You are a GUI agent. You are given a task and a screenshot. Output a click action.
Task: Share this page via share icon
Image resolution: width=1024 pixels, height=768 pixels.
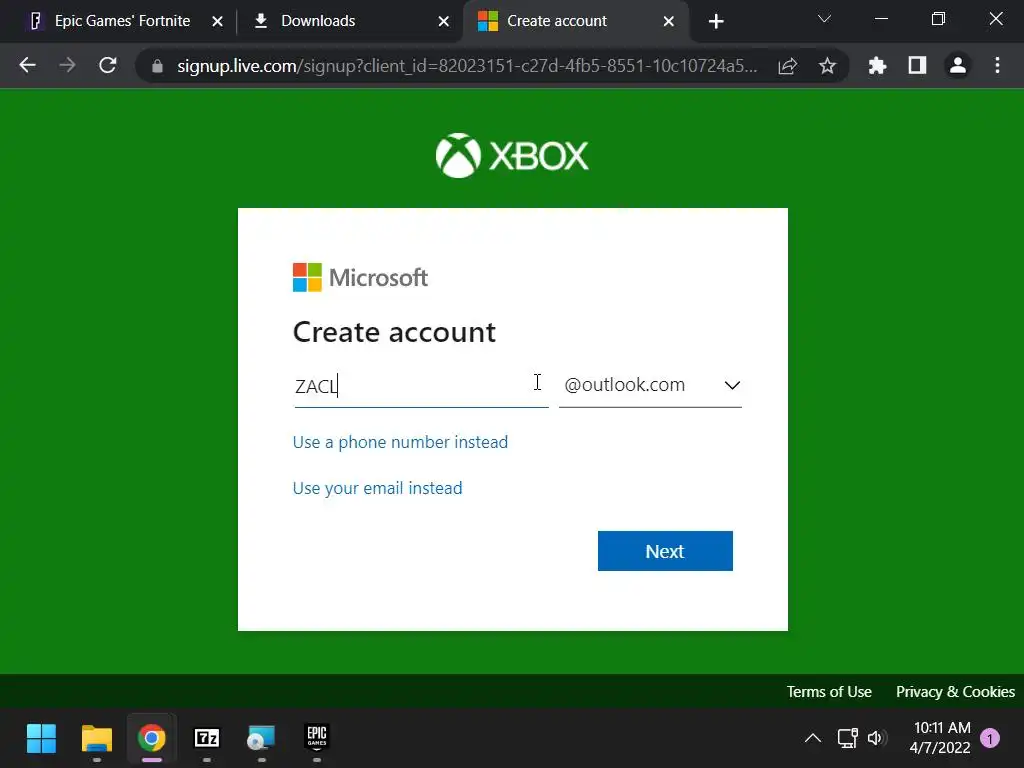click(788, 66)
